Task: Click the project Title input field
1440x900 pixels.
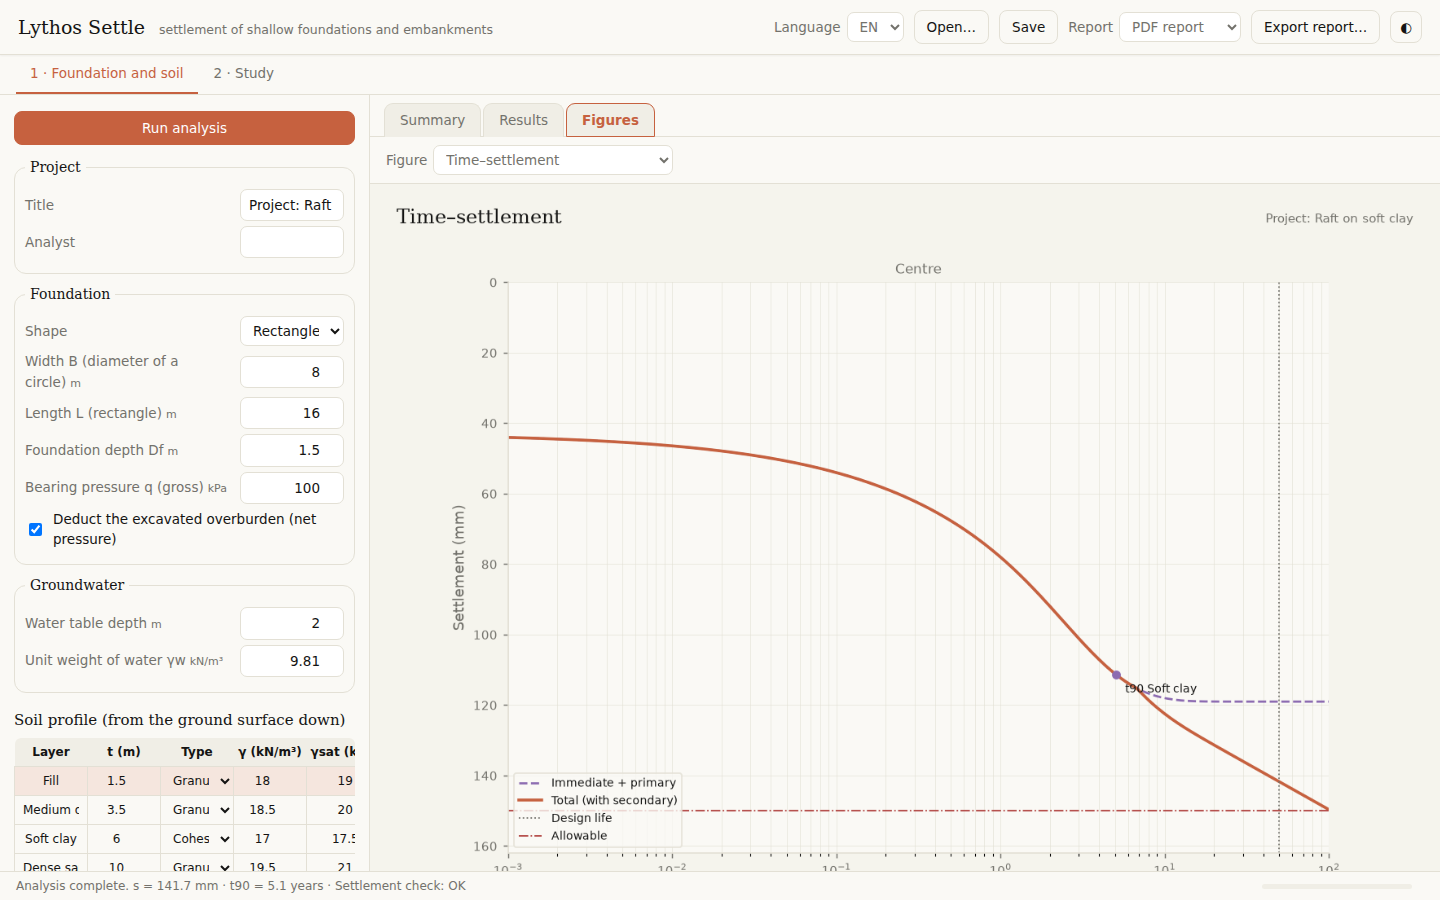Action: pyautogui.click(x=292, y=205)
